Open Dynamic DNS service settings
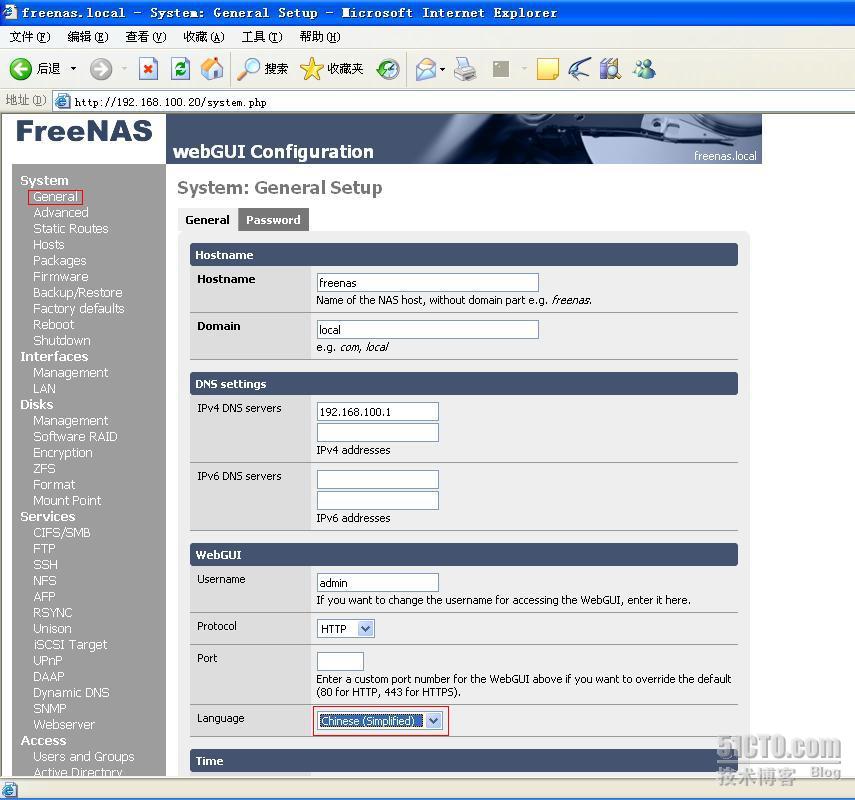 coord(71,693)
